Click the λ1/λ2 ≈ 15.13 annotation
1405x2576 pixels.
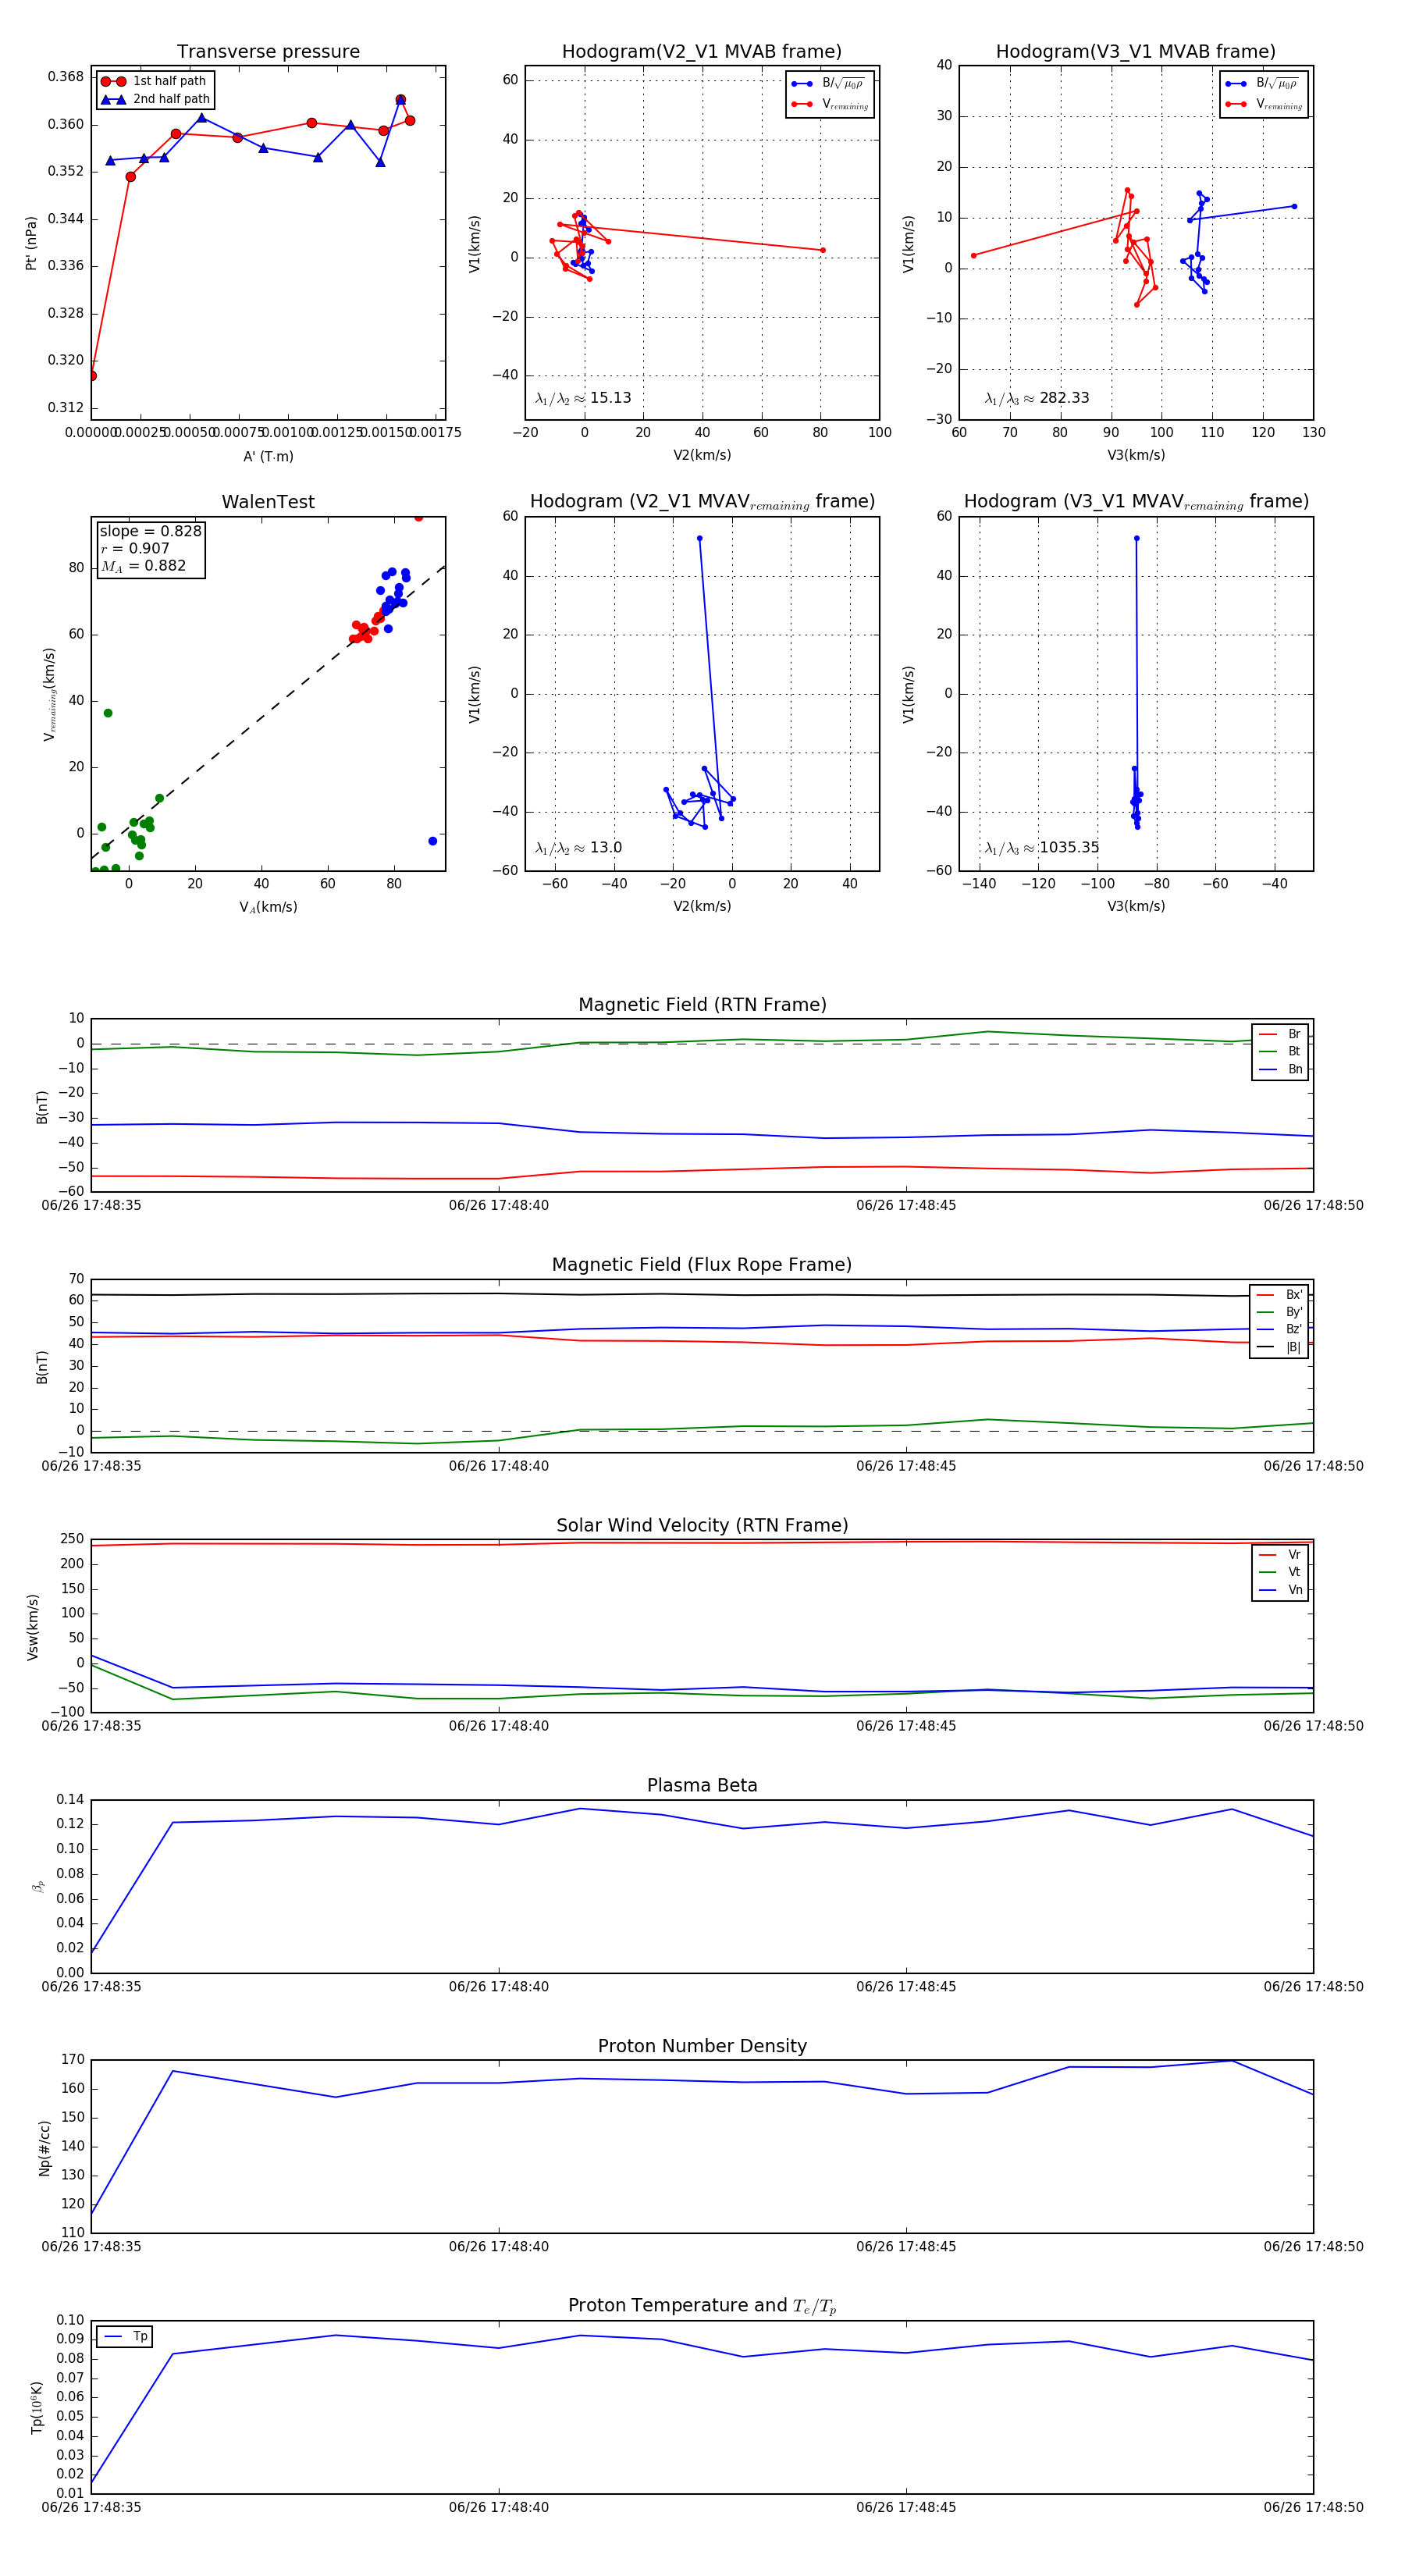[583, 398]
